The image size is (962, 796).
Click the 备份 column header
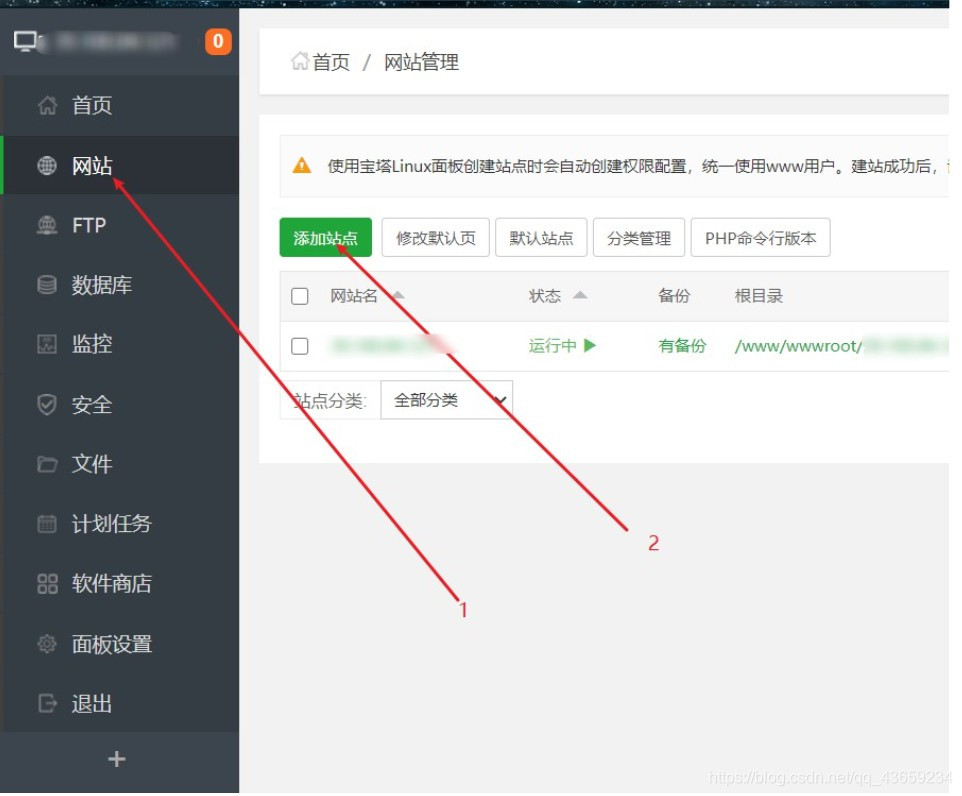(674, 296)
